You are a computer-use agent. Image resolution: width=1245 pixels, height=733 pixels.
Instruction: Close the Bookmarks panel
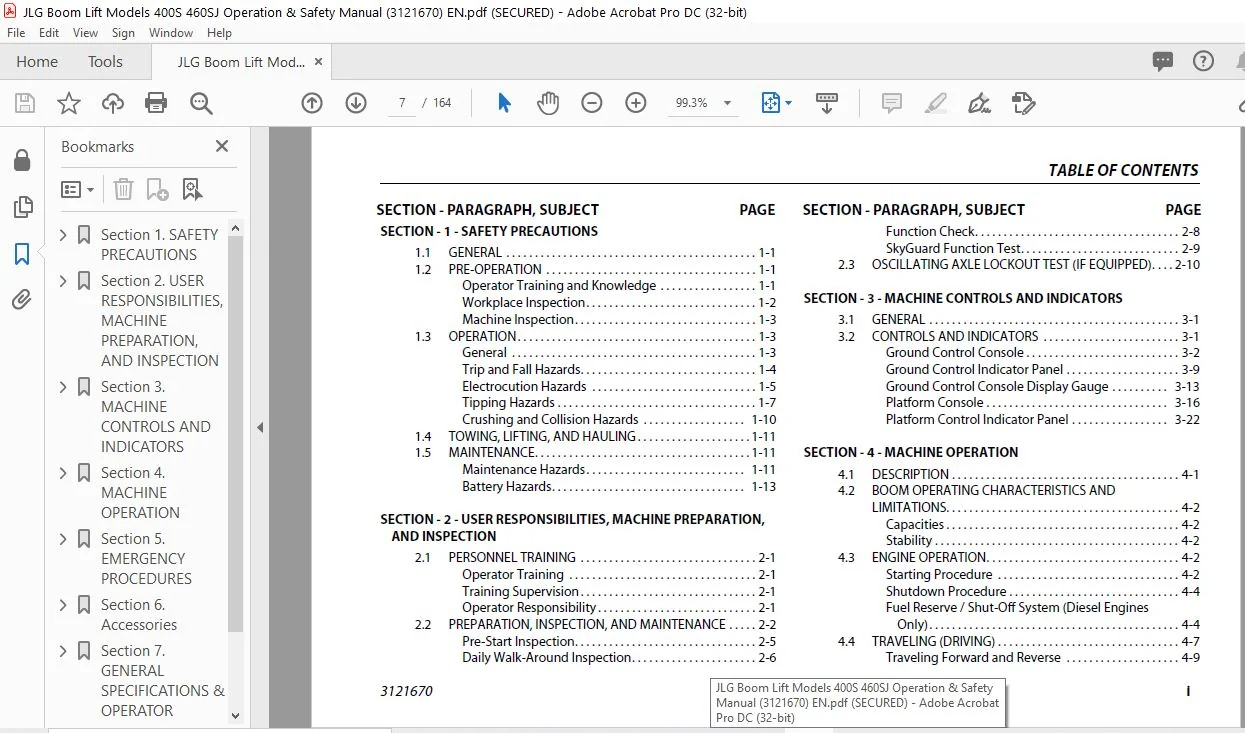tap(222, 146)
